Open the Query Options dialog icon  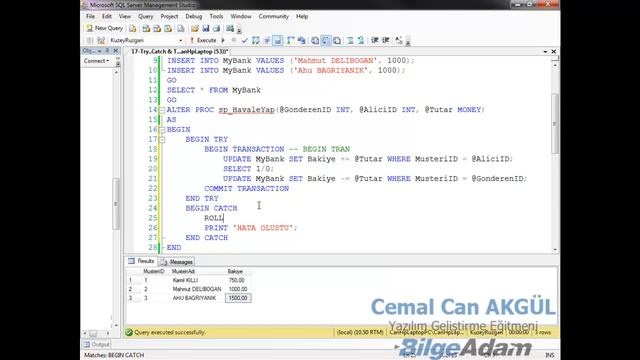tap(267, 40)
